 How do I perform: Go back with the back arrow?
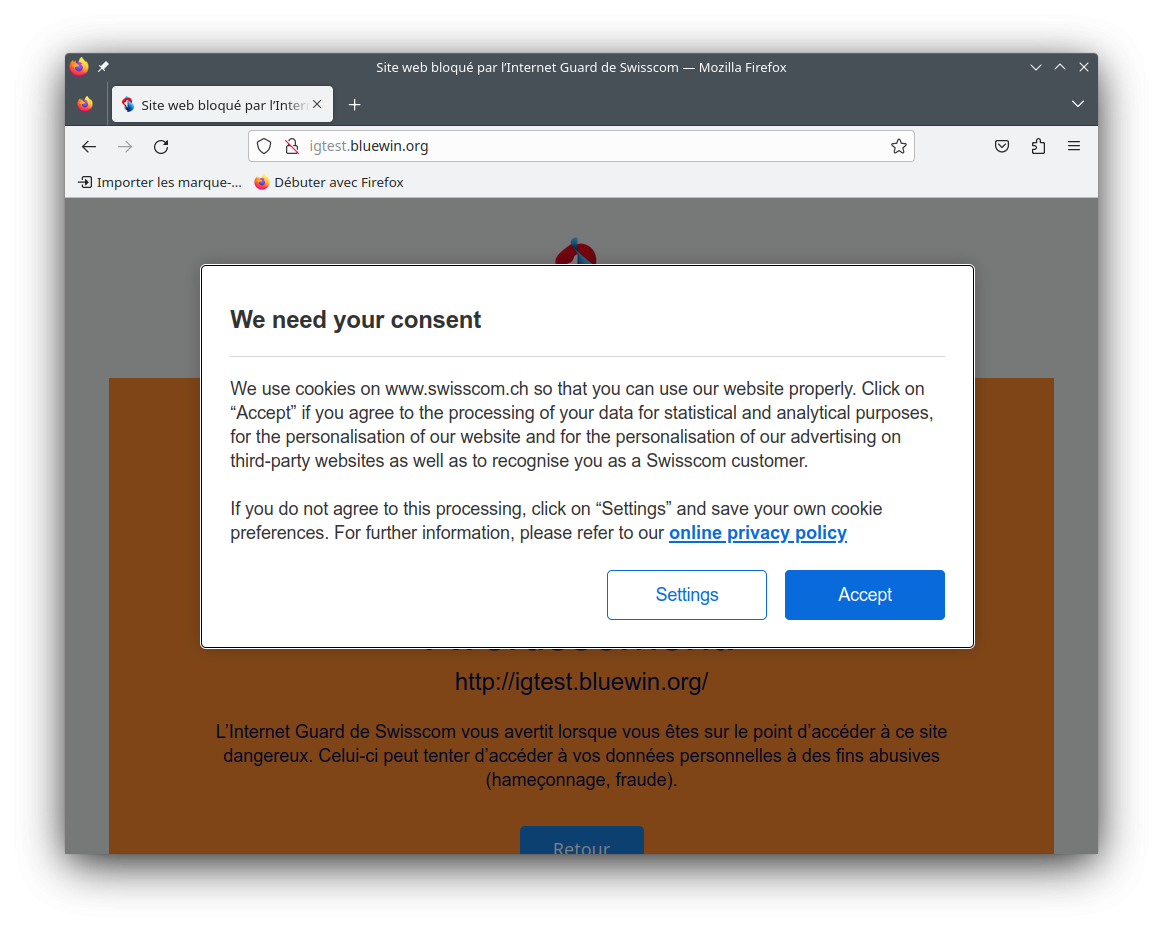[89, 146]
